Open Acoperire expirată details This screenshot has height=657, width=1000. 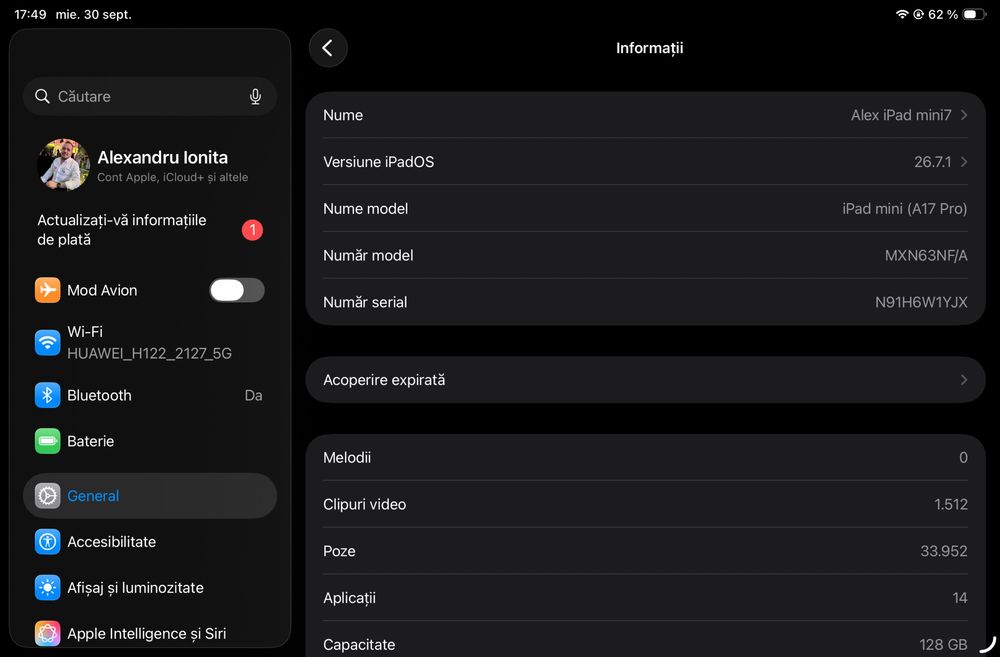pos(645,380)
